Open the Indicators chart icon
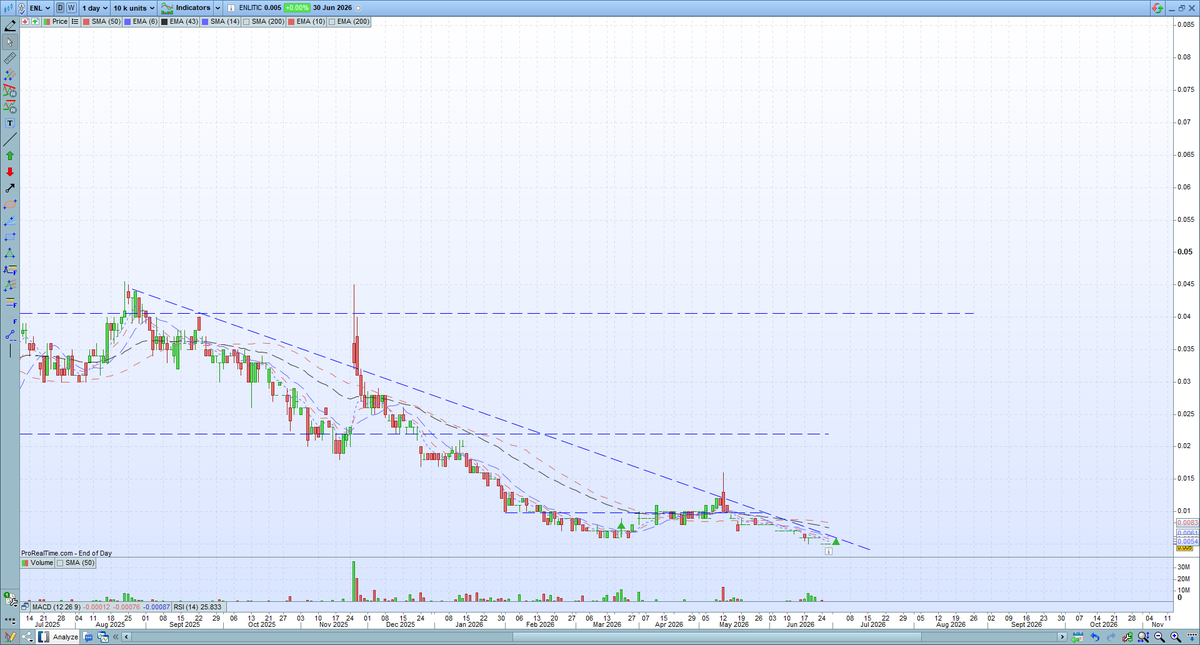 (x=167, y=7)
